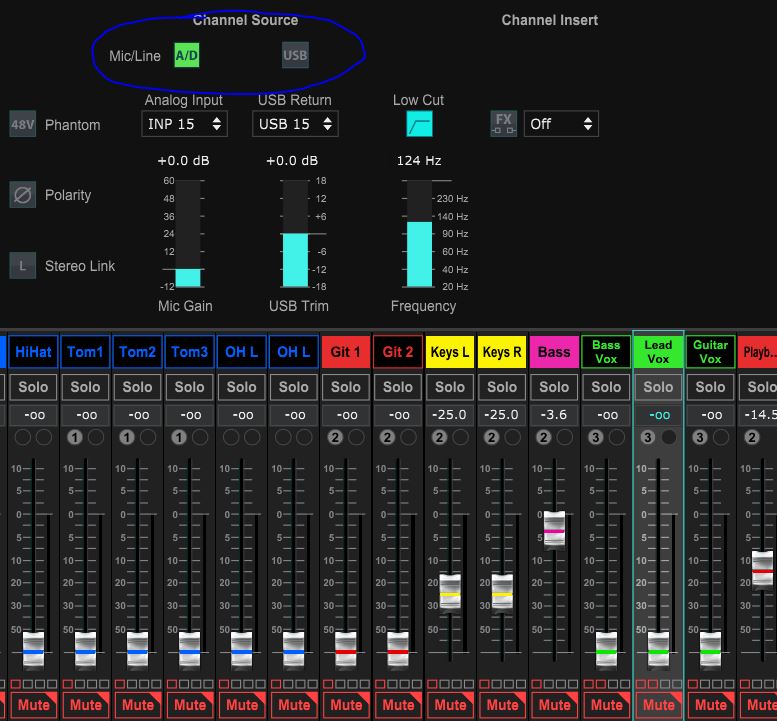This screenshot has height=721, width=777.
Task: Select the Guitar Vox channel label
Action: (710, 352)
